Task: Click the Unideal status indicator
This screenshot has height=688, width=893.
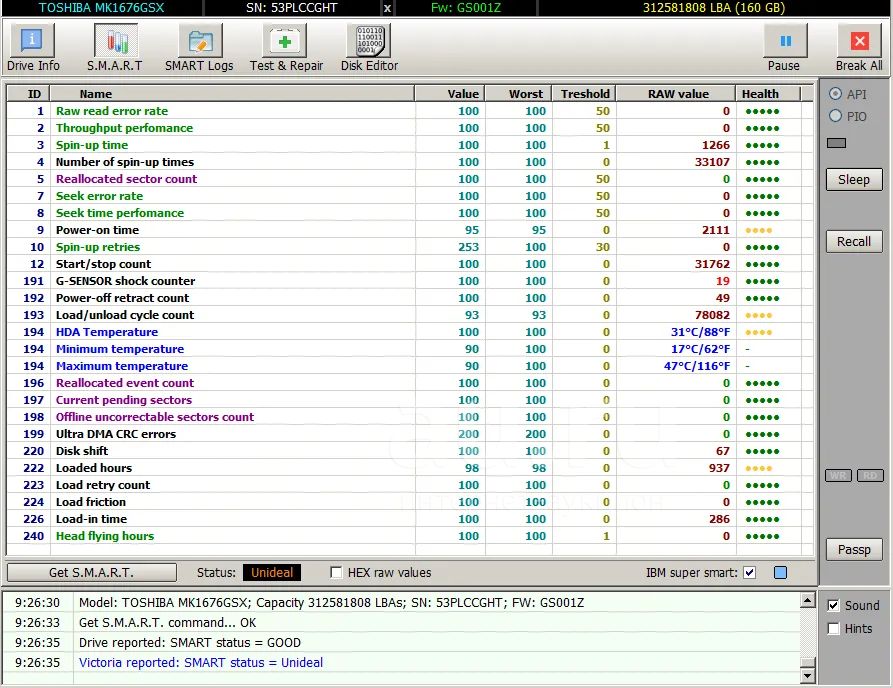Action: point(272,572)
